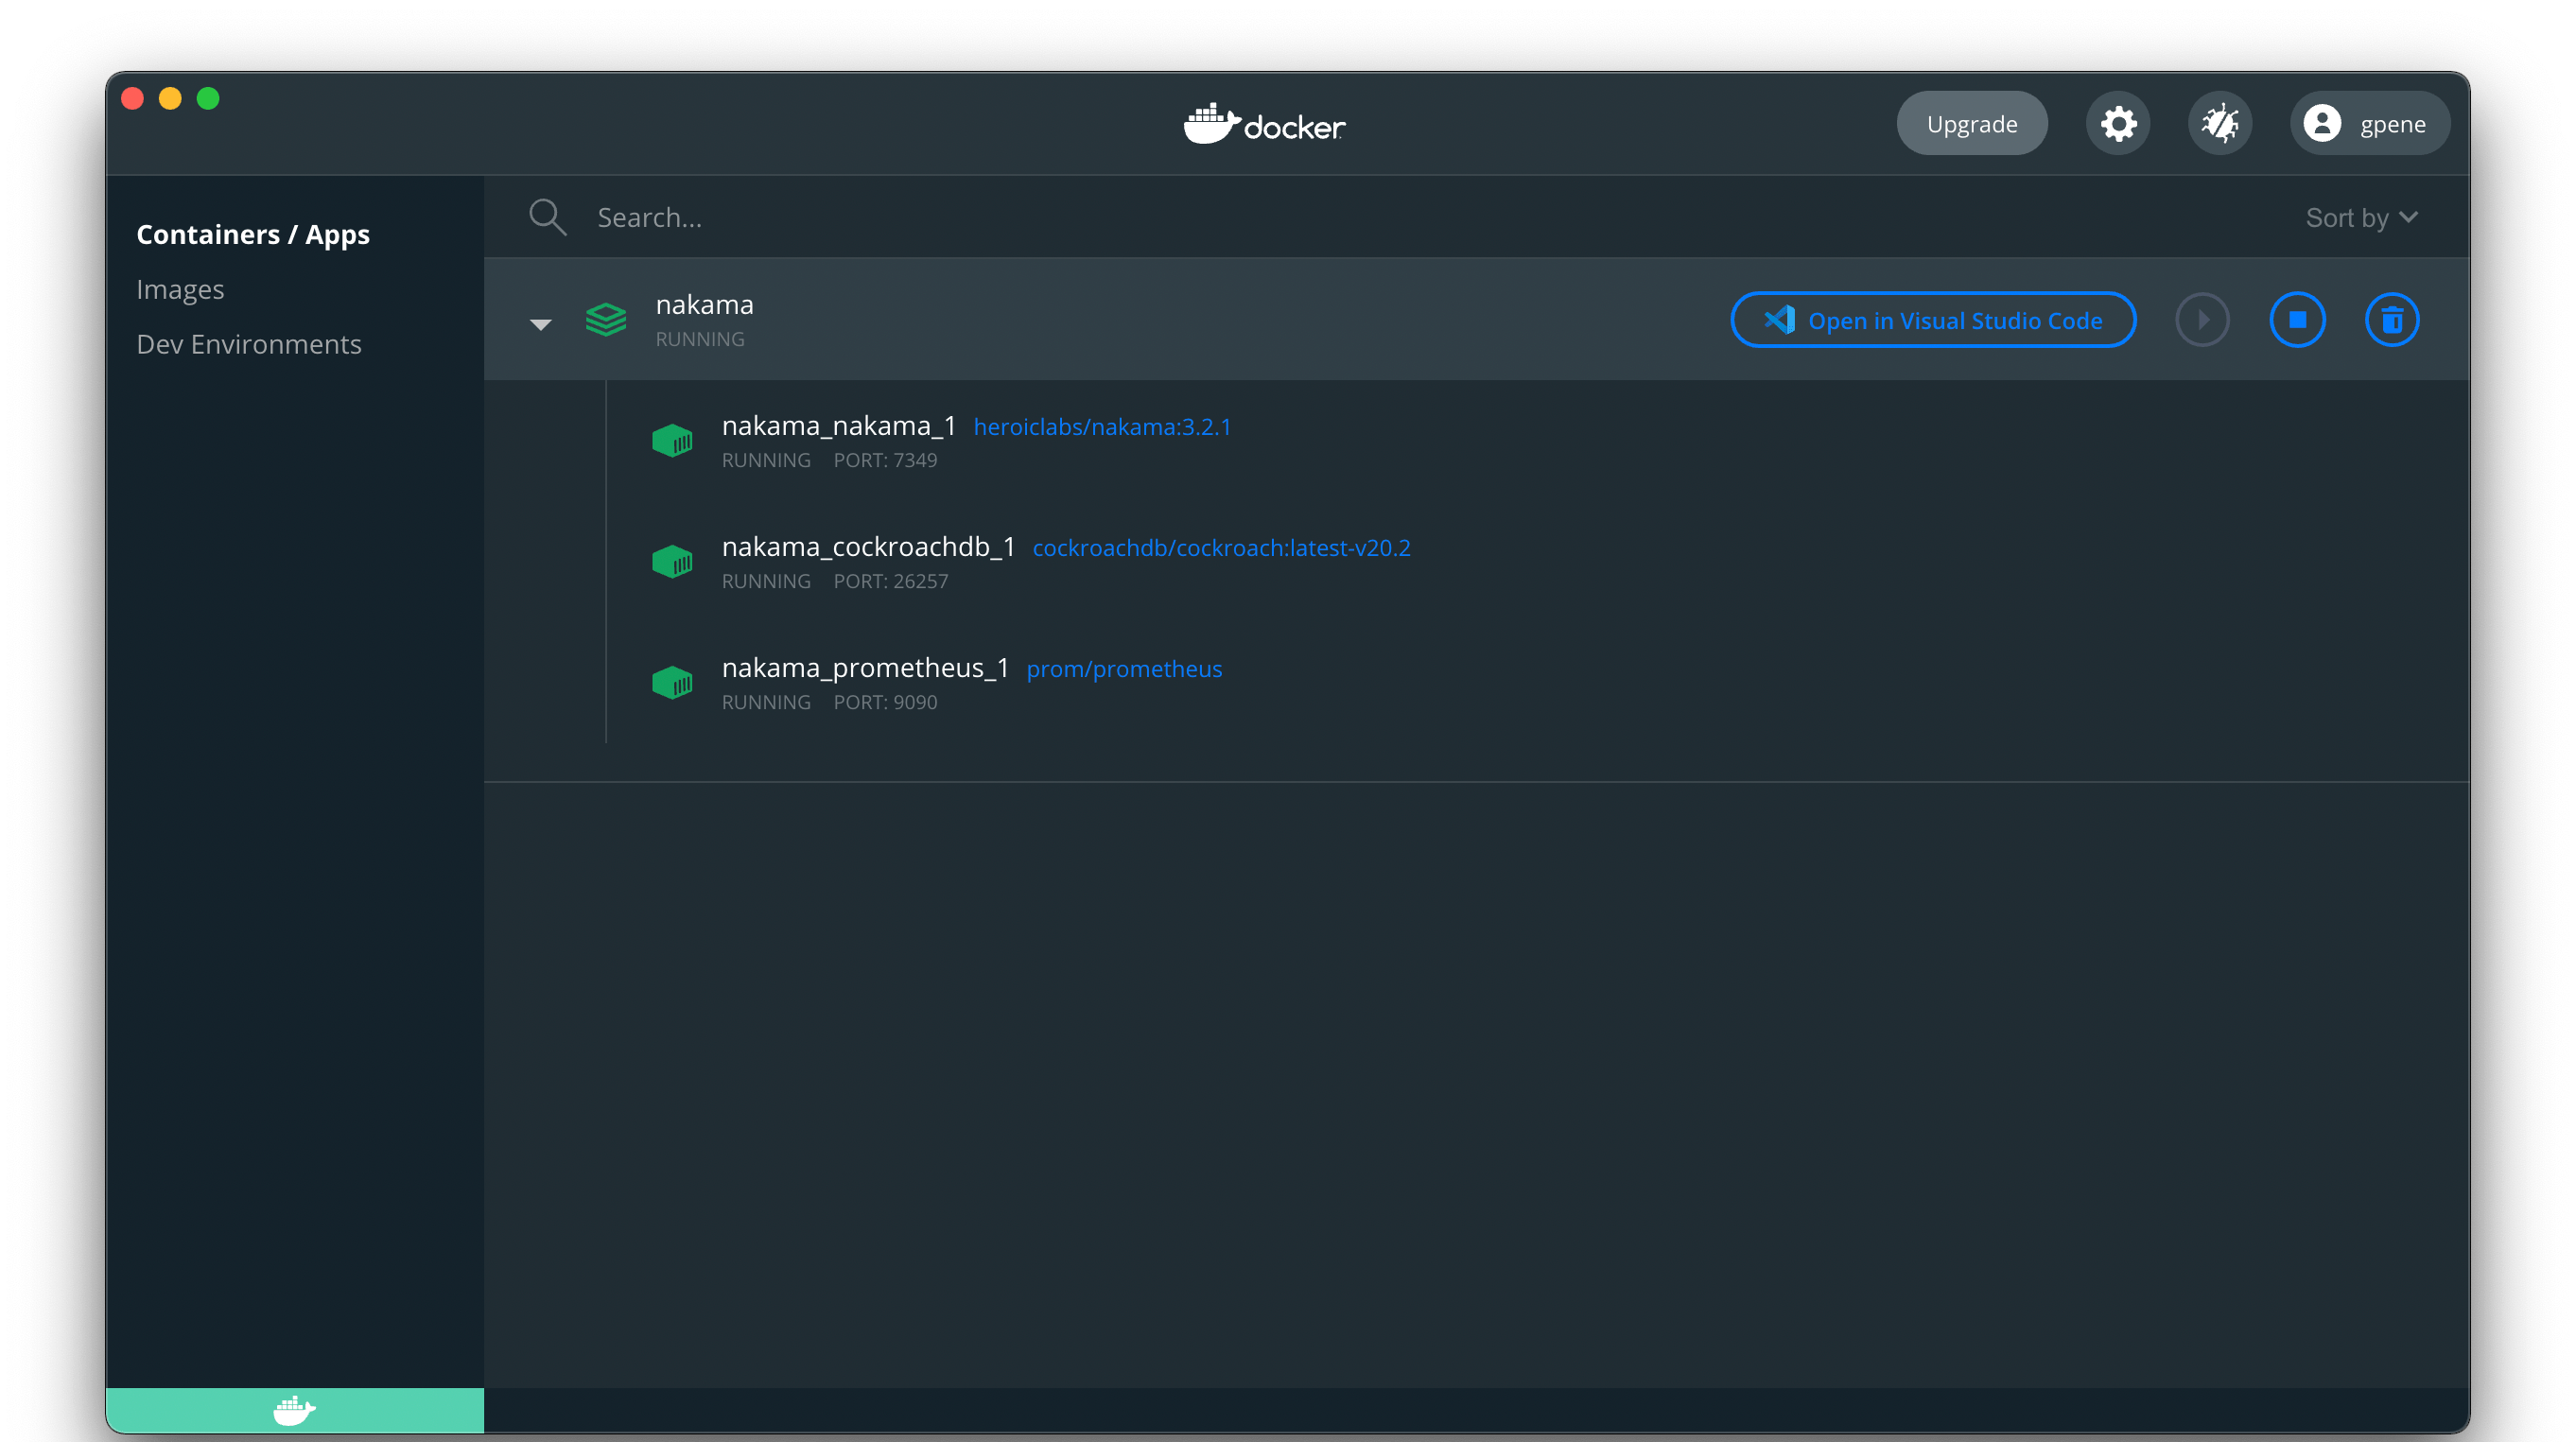Image resolution: width=2576 pixels, height=1442 pixels.
Task: Open nakama in Visual Studio Code
Action: pos(1933,320)
